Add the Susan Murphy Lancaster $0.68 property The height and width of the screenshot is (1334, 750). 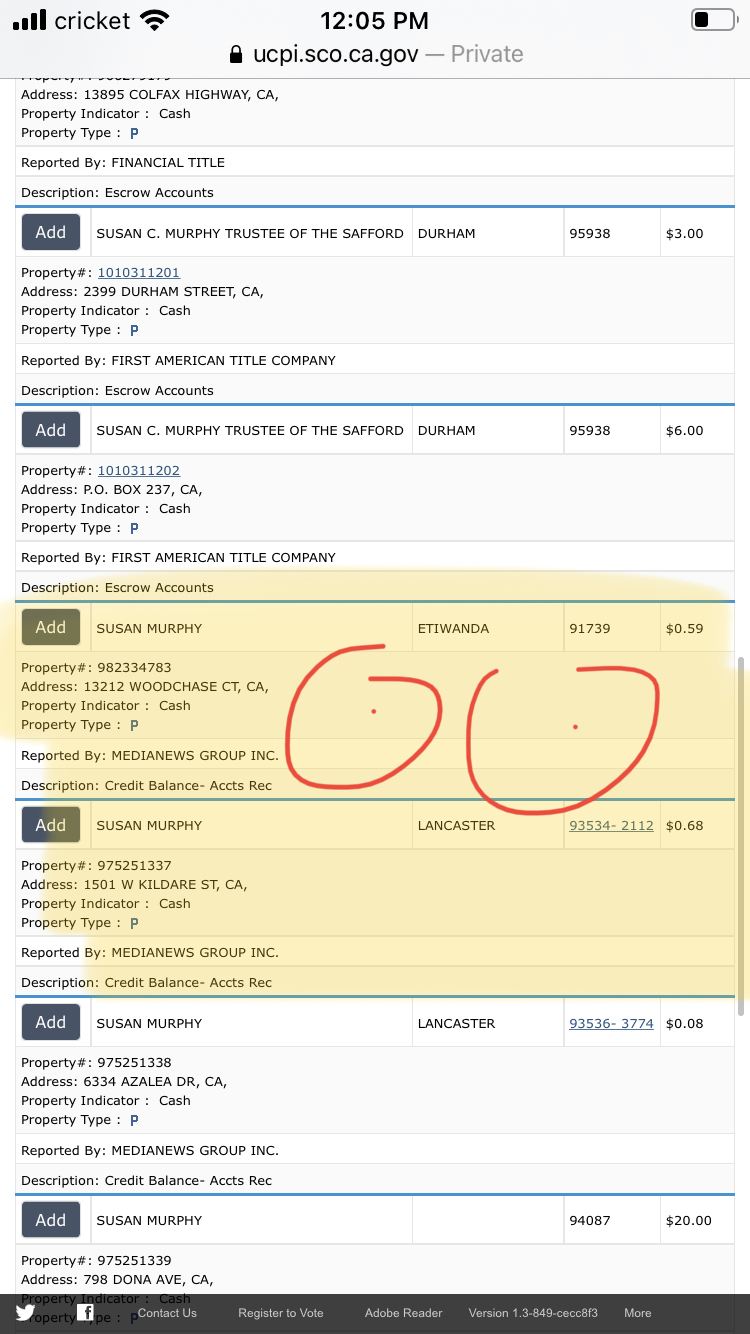pos(51,825)
